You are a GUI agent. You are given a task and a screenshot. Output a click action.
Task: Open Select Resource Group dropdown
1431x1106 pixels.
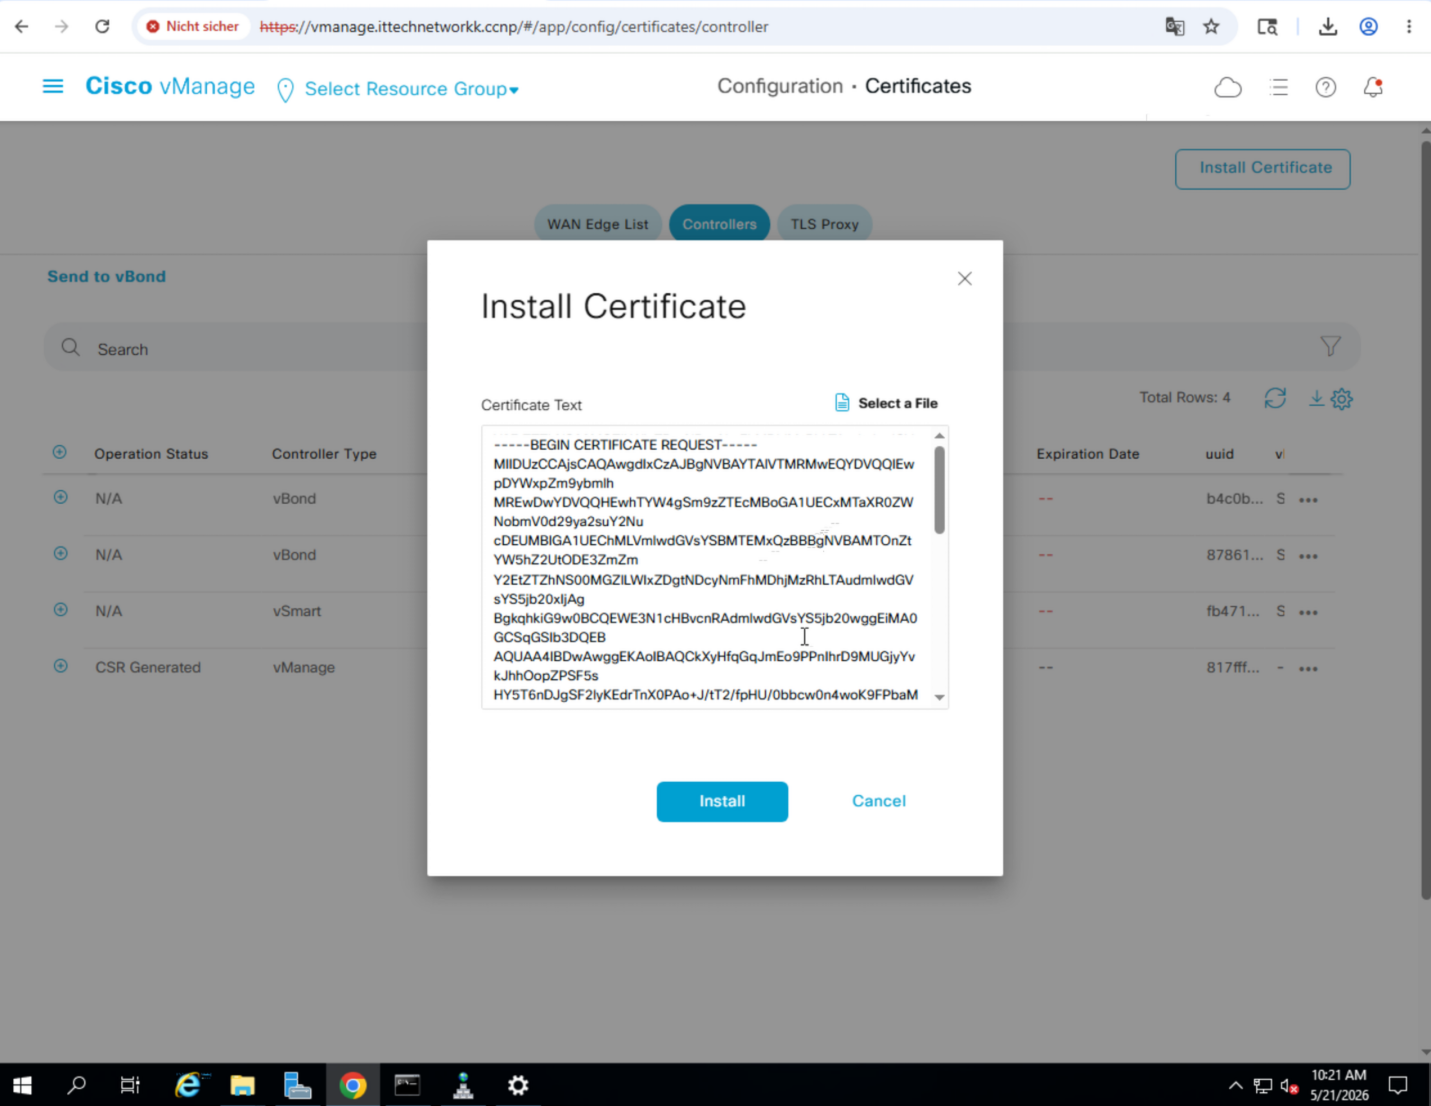click(x=411, y=89)
